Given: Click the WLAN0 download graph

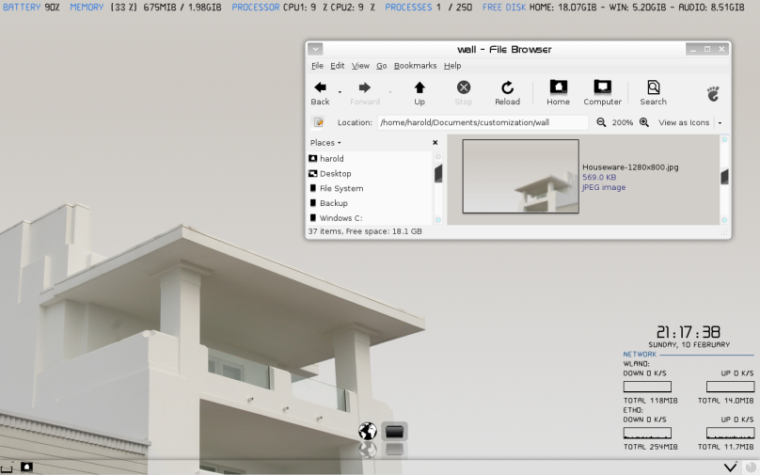Looking at the screenshot, I should point(647,386).
